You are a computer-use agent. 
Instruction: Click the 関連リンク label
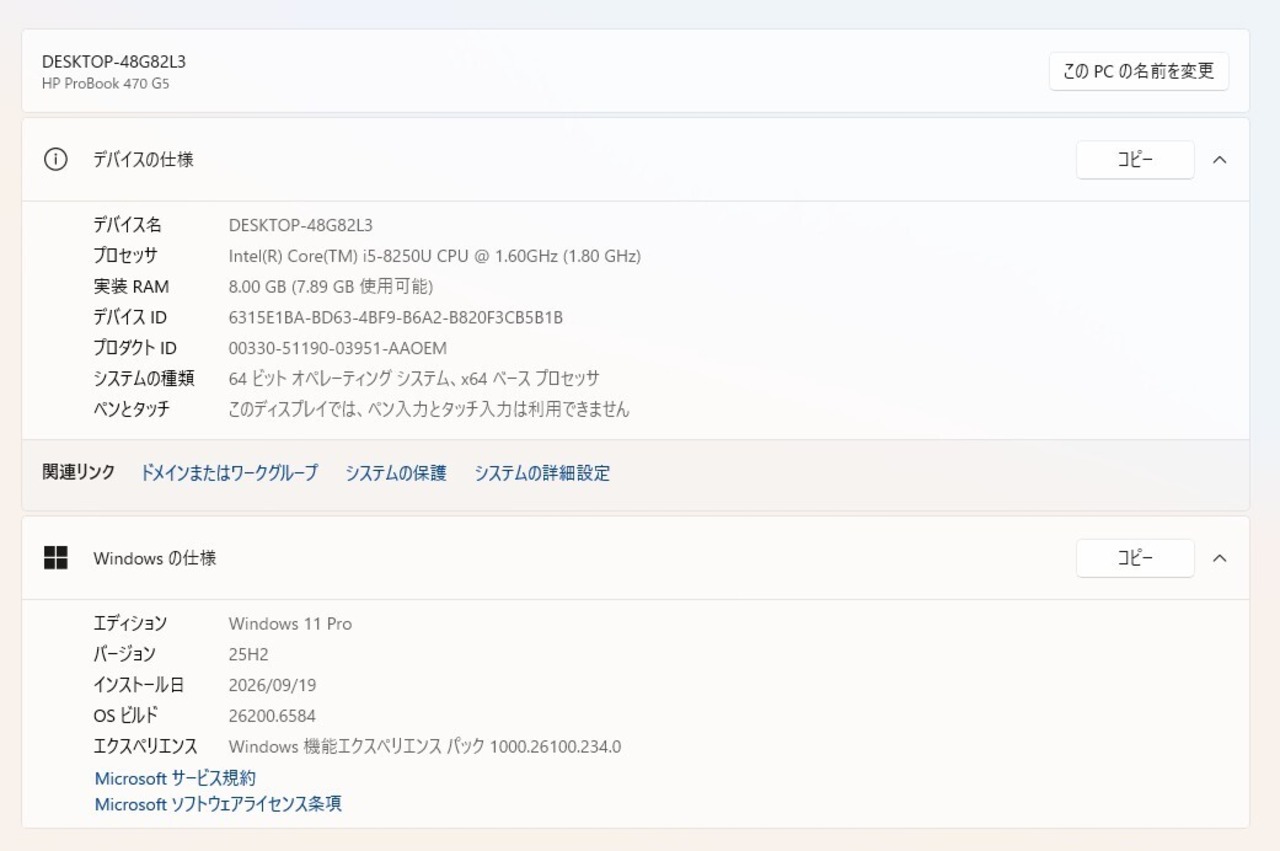tap(79, 472)
